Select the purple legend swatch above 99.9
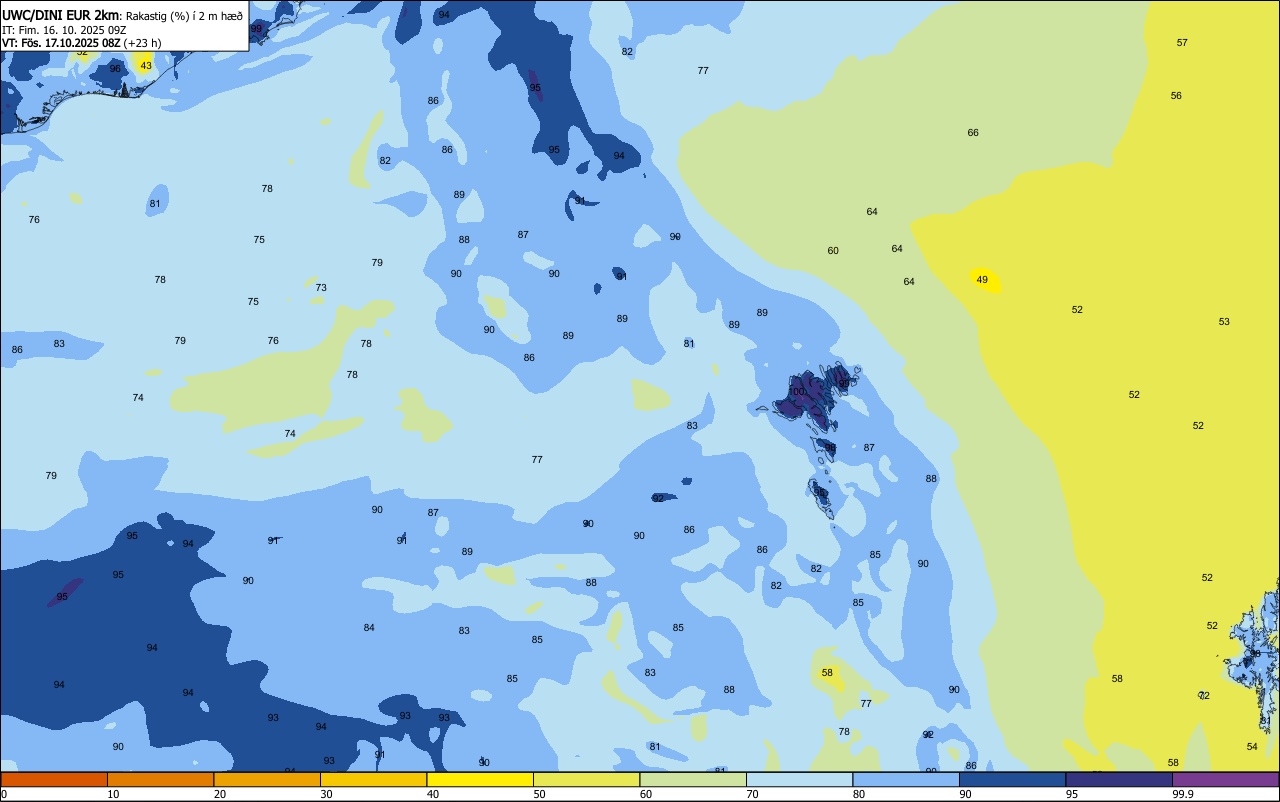 coord(1225,779)
